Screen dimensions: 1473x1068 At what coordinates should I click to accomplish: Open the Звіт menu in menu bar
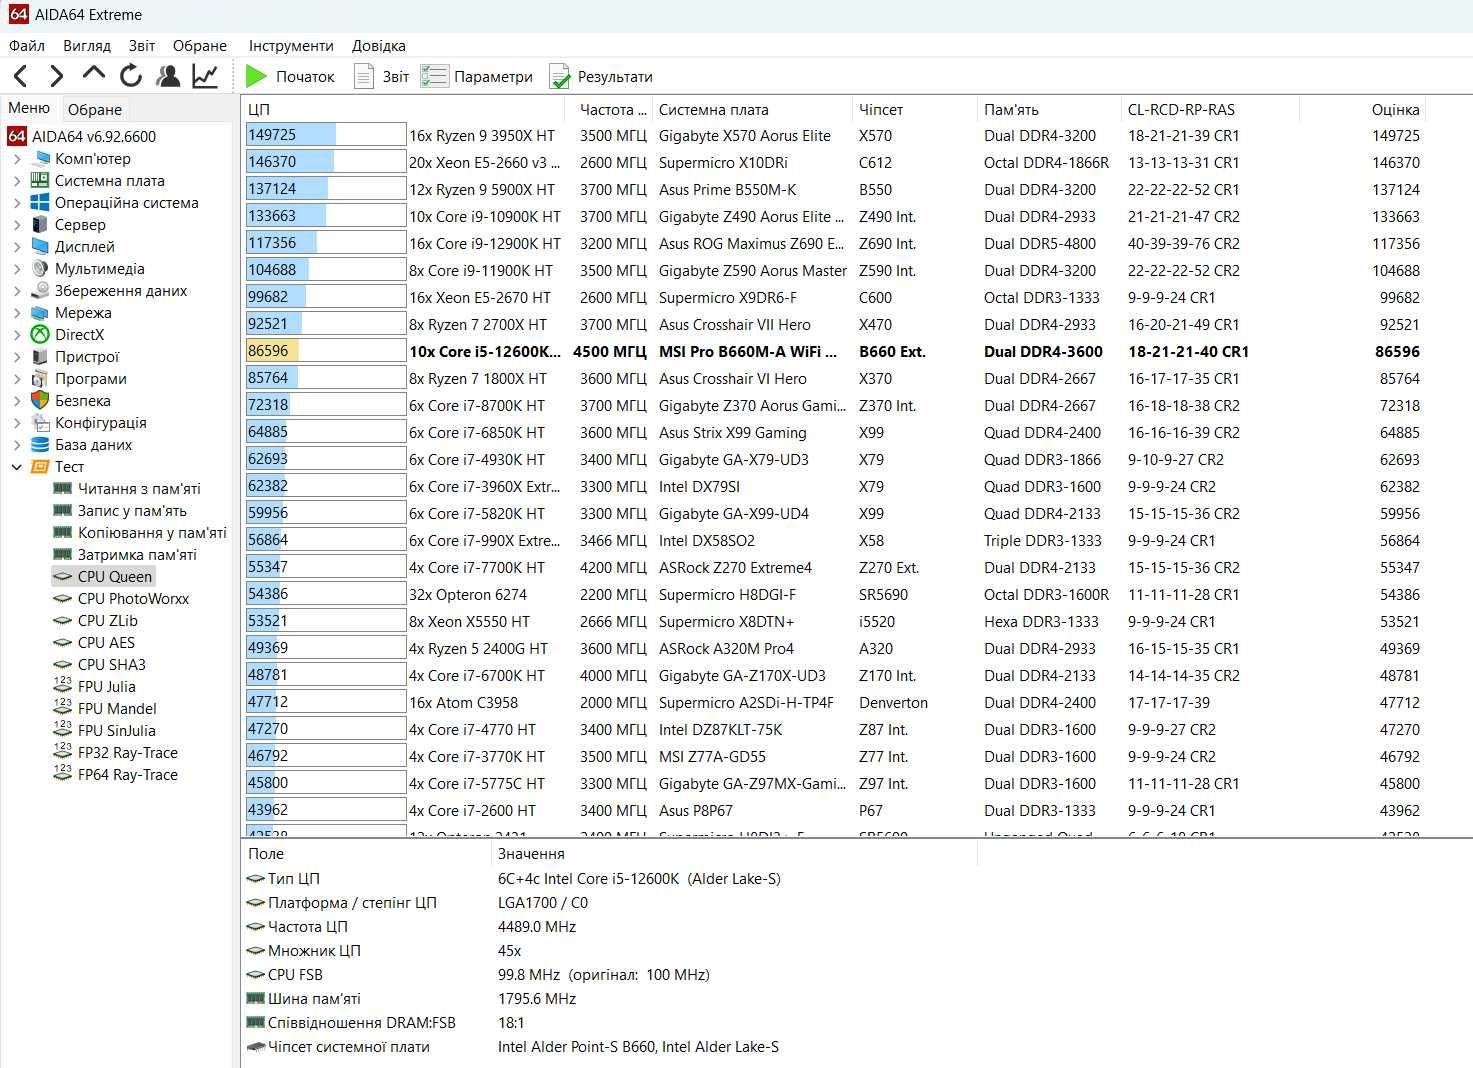[x=142, y=46]
